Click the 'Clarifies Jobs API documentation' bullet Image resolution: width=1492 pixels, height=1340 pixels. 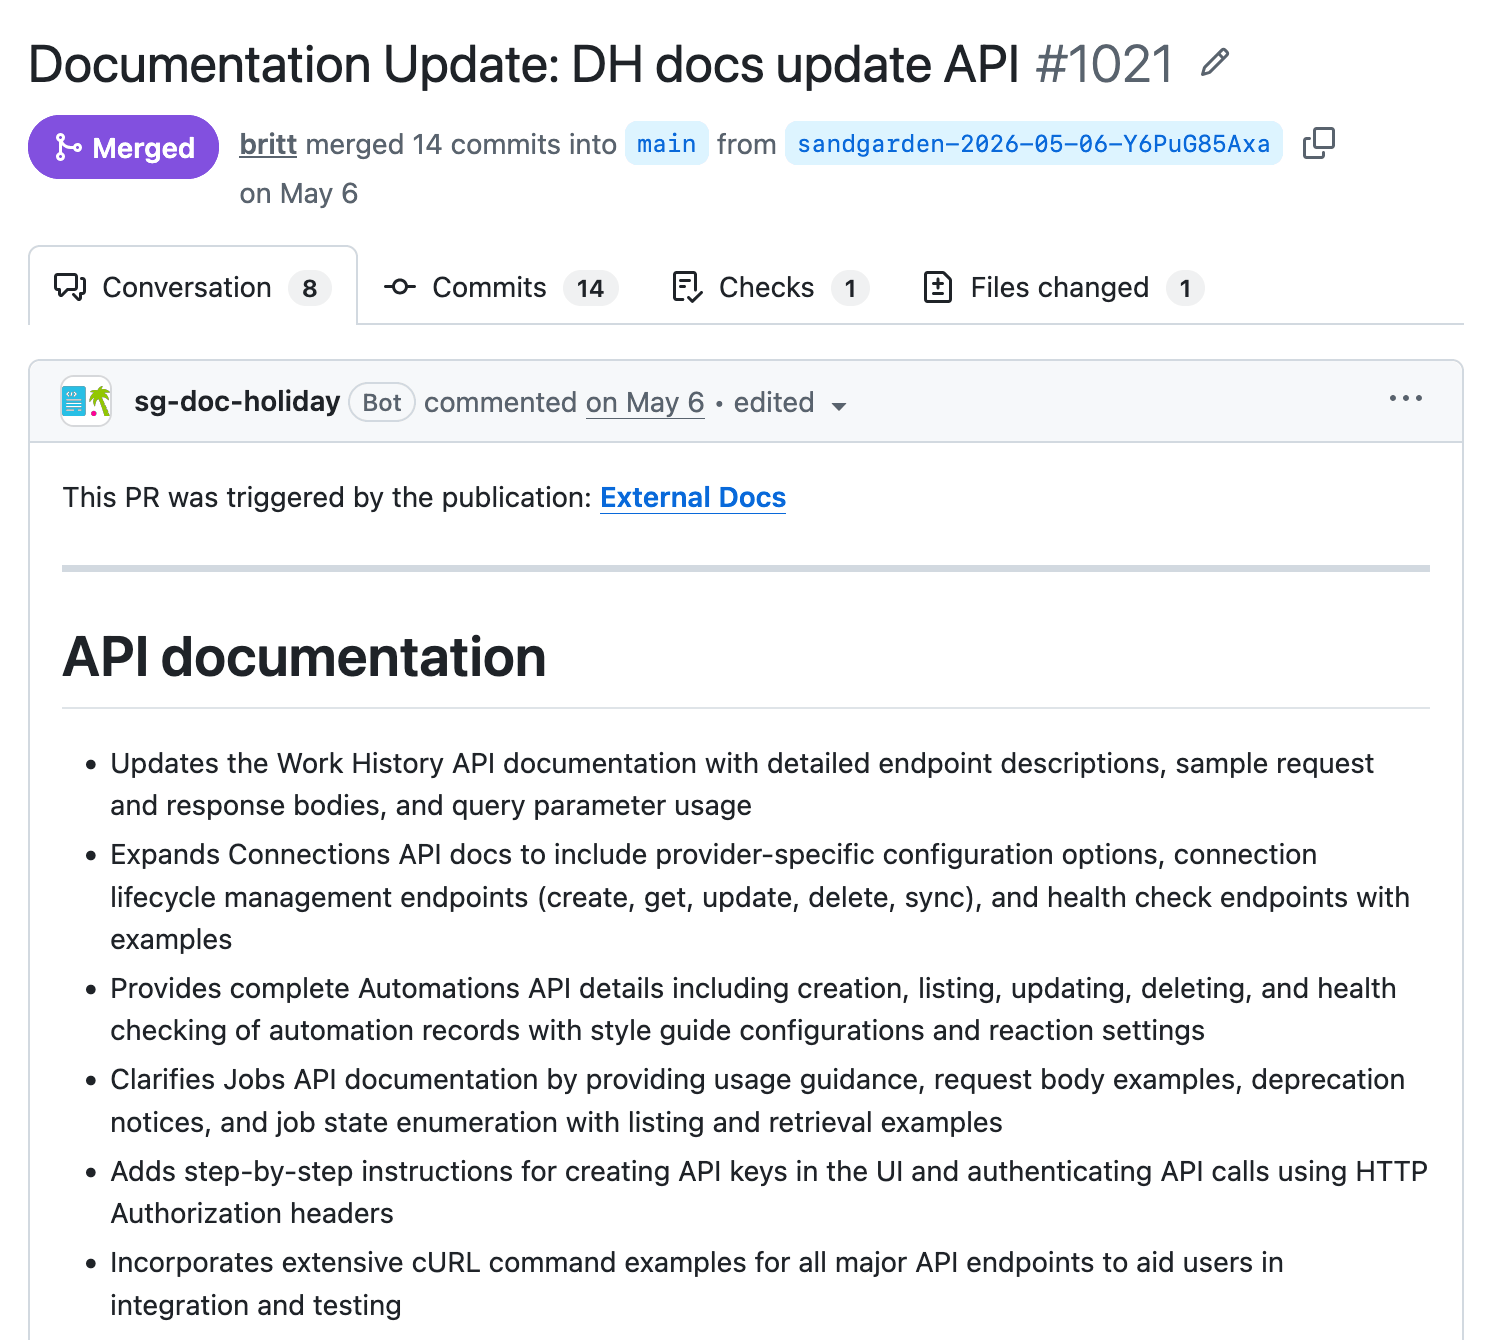757,1100
